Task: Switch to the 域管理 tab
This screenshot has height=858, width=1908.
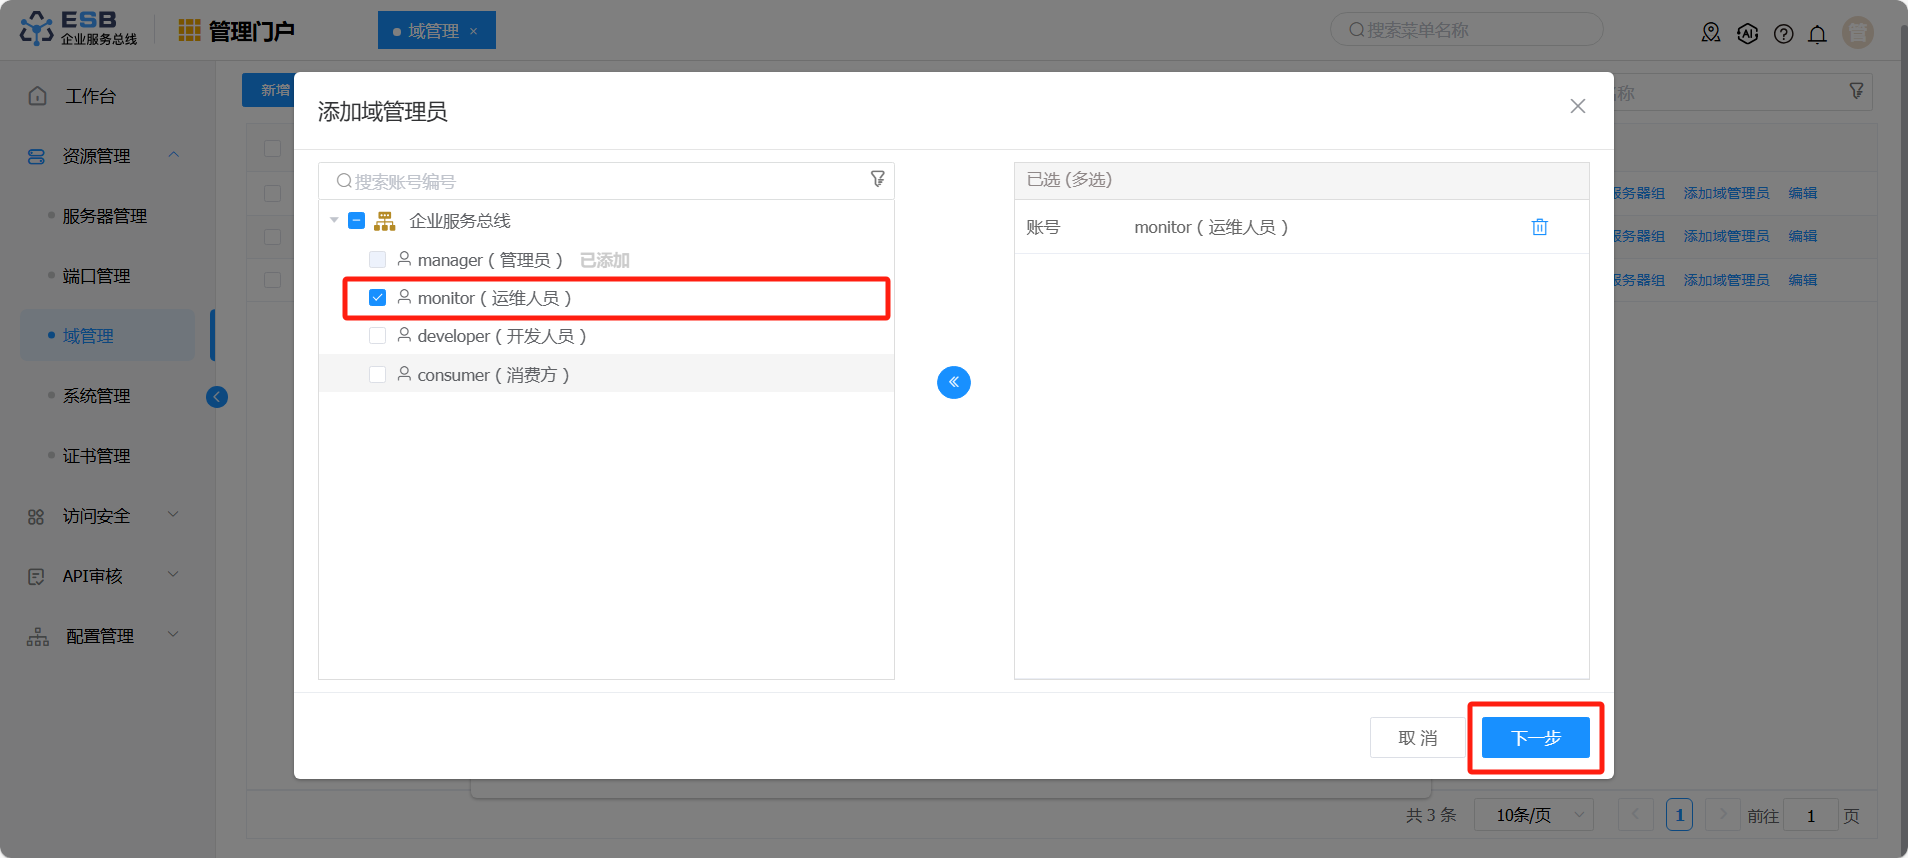Action: tap(433, 31)
